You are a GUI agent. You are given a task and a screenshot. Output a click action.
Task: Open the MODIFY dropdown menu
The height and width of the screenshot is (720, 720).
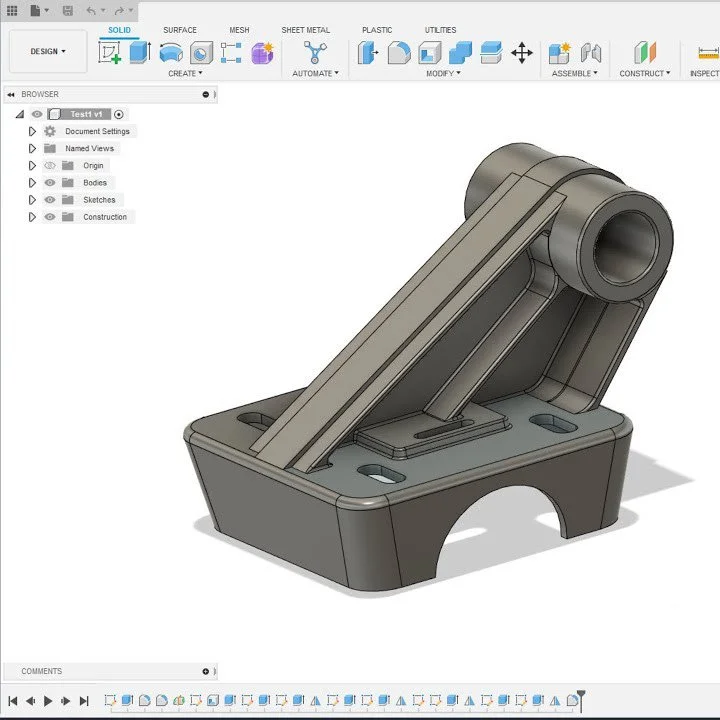point(443,73)
